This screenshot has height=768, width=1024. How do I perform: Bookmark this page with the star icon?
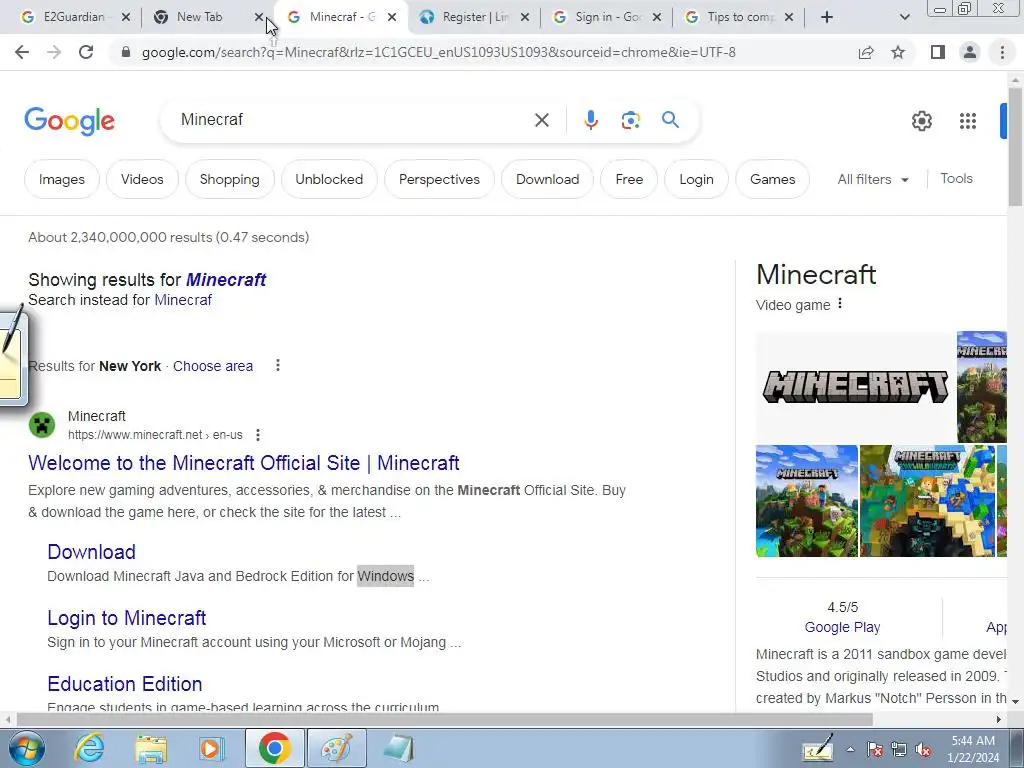pyautogui.click(x=898, y=52)
